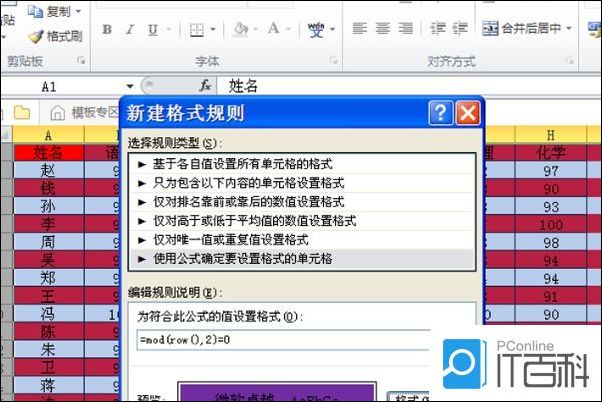Click formula field =mod(row(),2)=0
This screenshot has width=602, height=402.
point(283,340)
